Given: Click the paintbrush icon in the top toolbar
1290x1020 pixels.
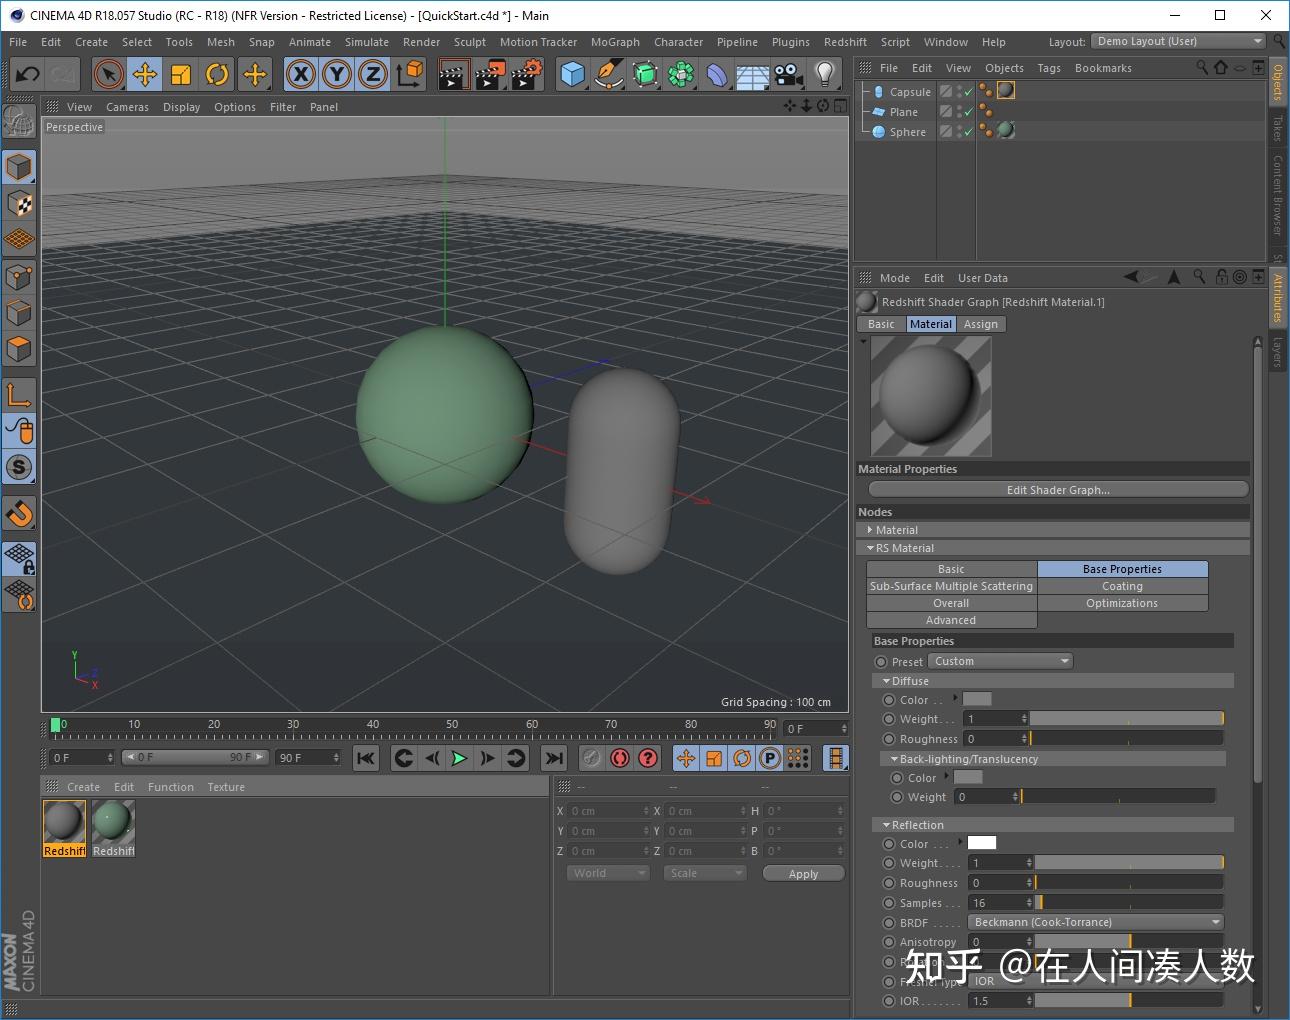Looking at the screenshot, I should pos(609,74).
